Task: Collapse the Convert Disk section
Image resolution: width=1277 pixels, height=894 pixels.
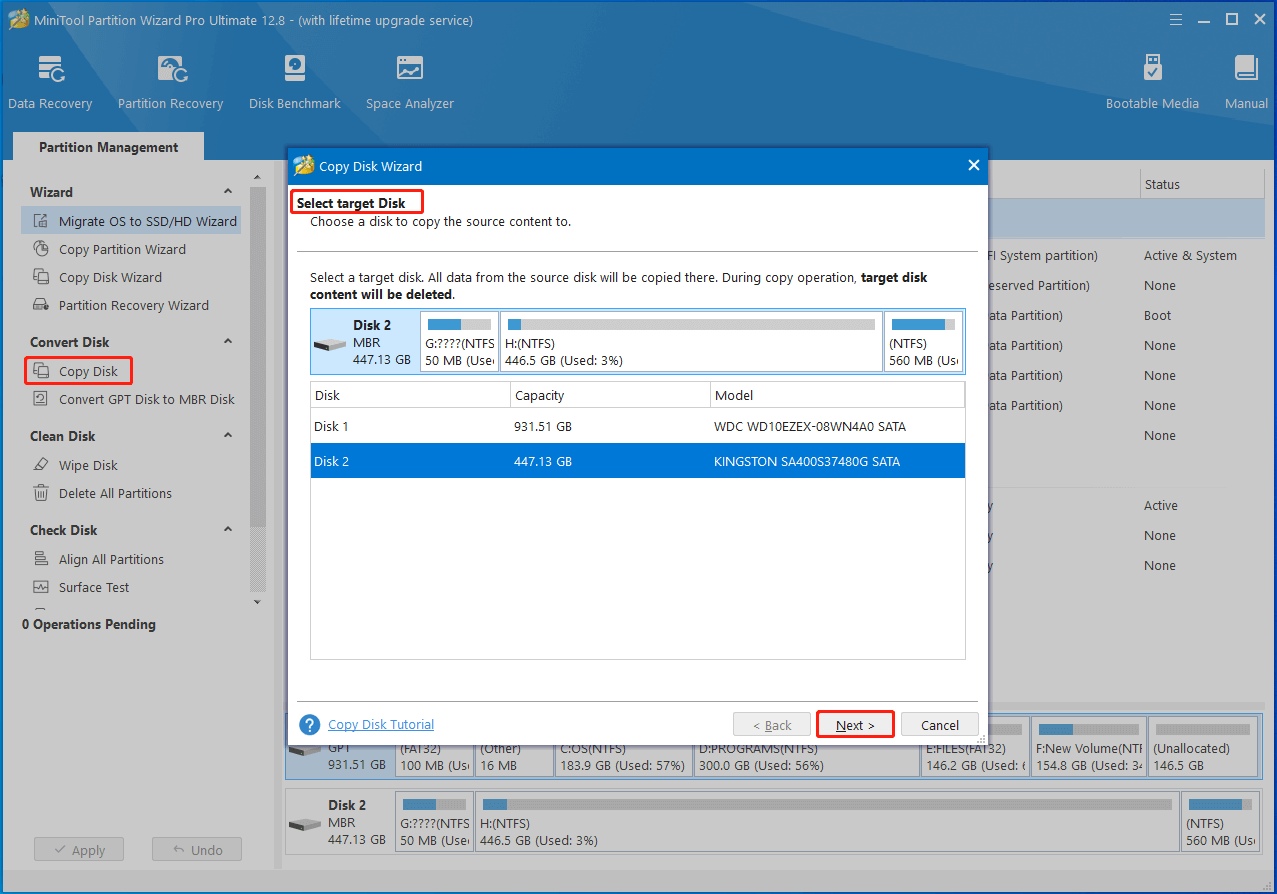Action: pos(228,342)
